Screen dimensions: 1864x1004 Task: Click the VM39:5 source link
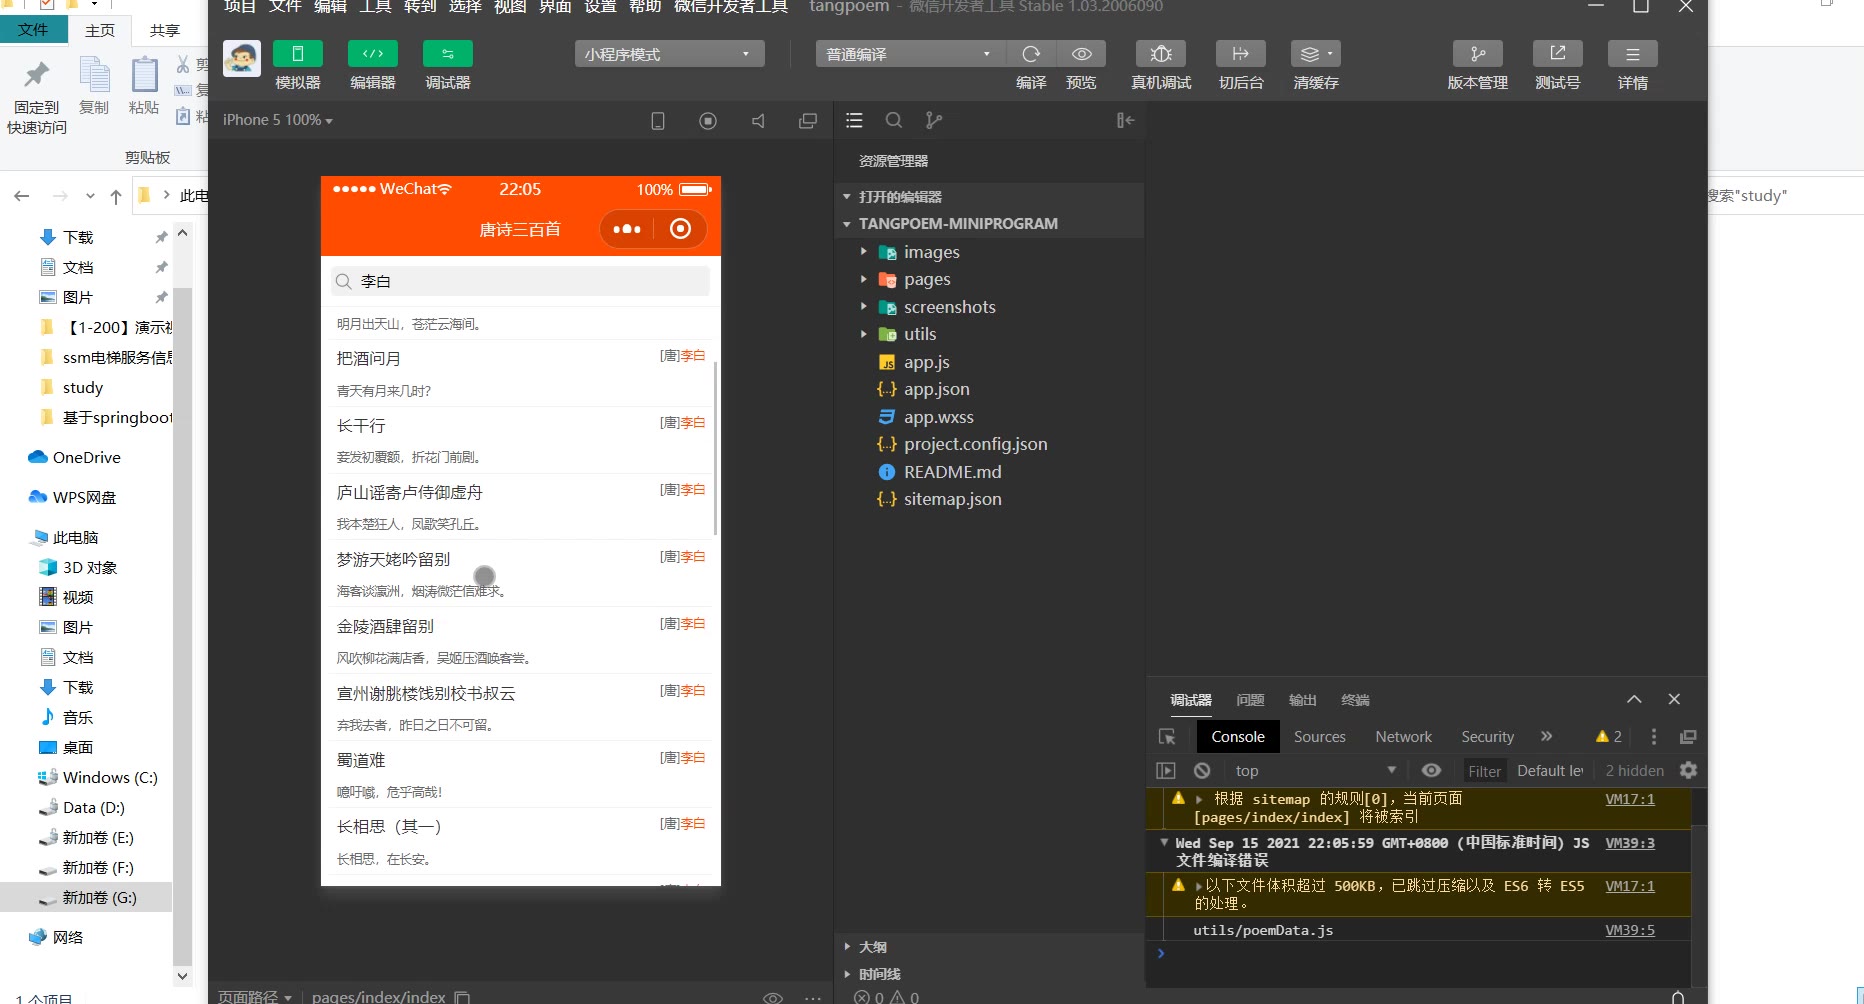[x=1629, y=930]
